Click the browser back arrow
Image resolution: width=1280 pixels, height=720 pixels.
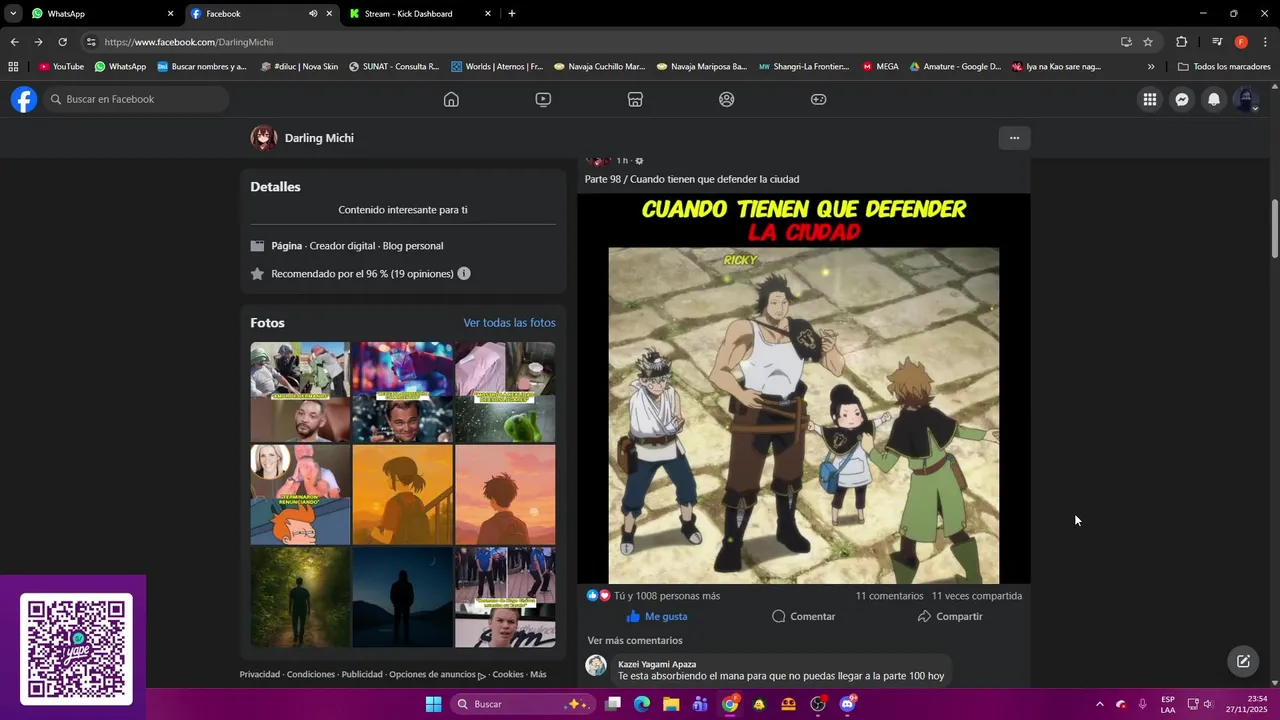[14, 42]
